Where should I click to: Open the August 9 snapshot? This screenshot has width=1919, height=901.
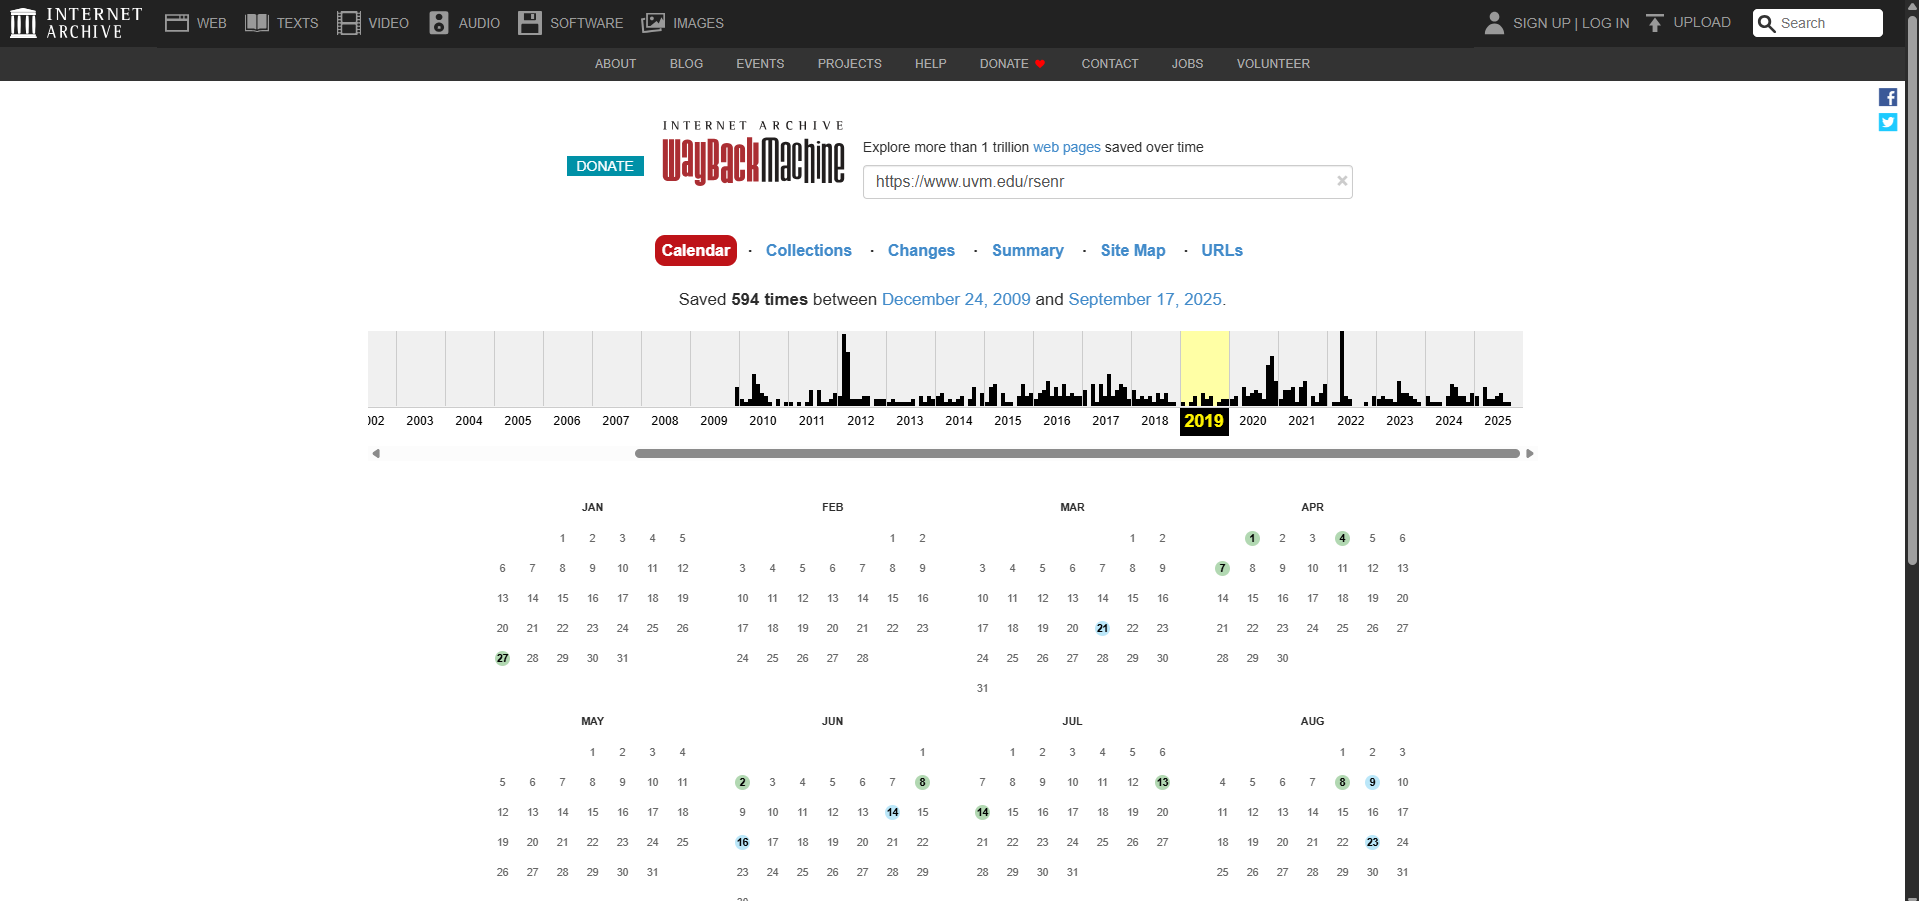click(1372, 782)
